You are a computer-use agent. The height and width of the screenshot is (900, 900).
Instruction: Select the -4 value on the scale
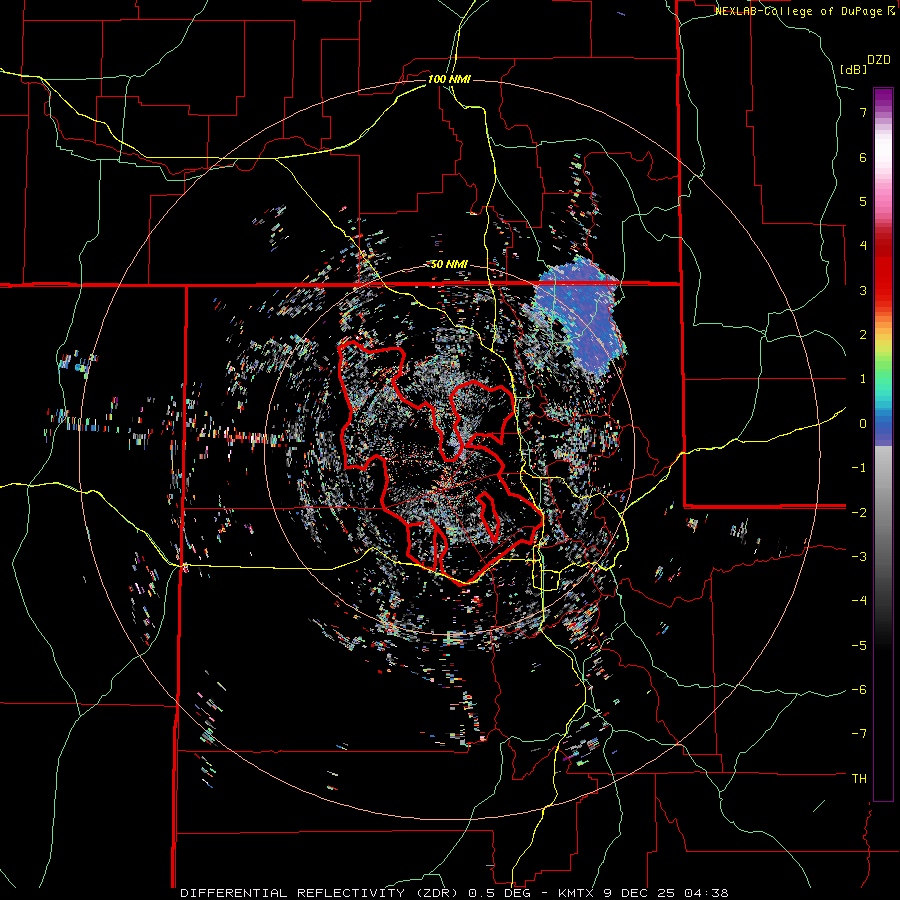(x=859, y=601)
